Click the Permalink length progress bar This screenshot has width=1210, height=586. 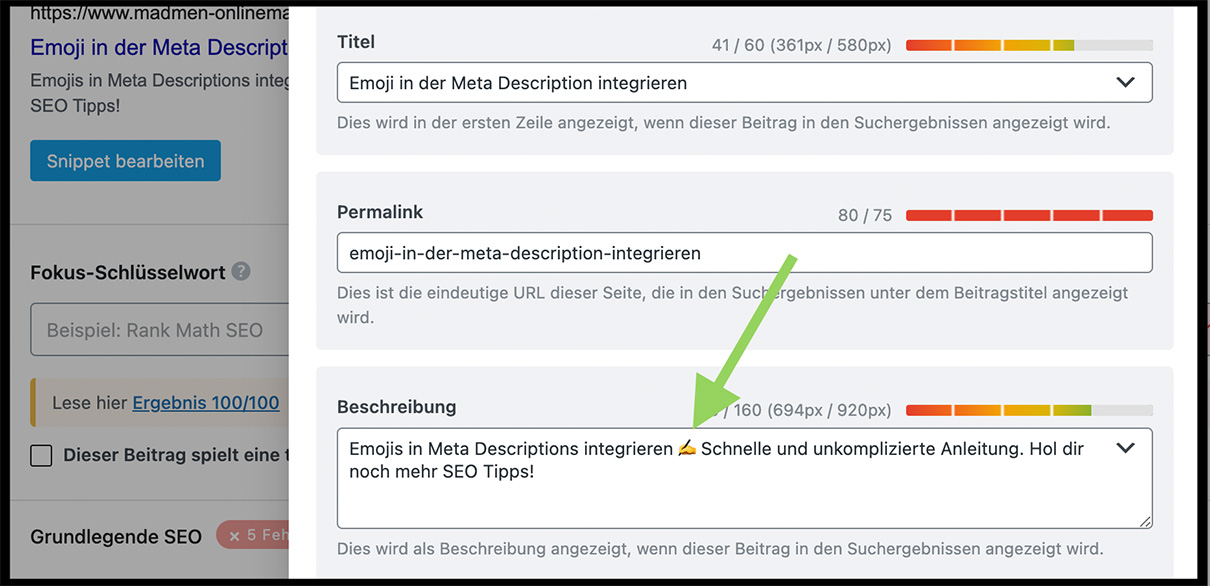1029,215
